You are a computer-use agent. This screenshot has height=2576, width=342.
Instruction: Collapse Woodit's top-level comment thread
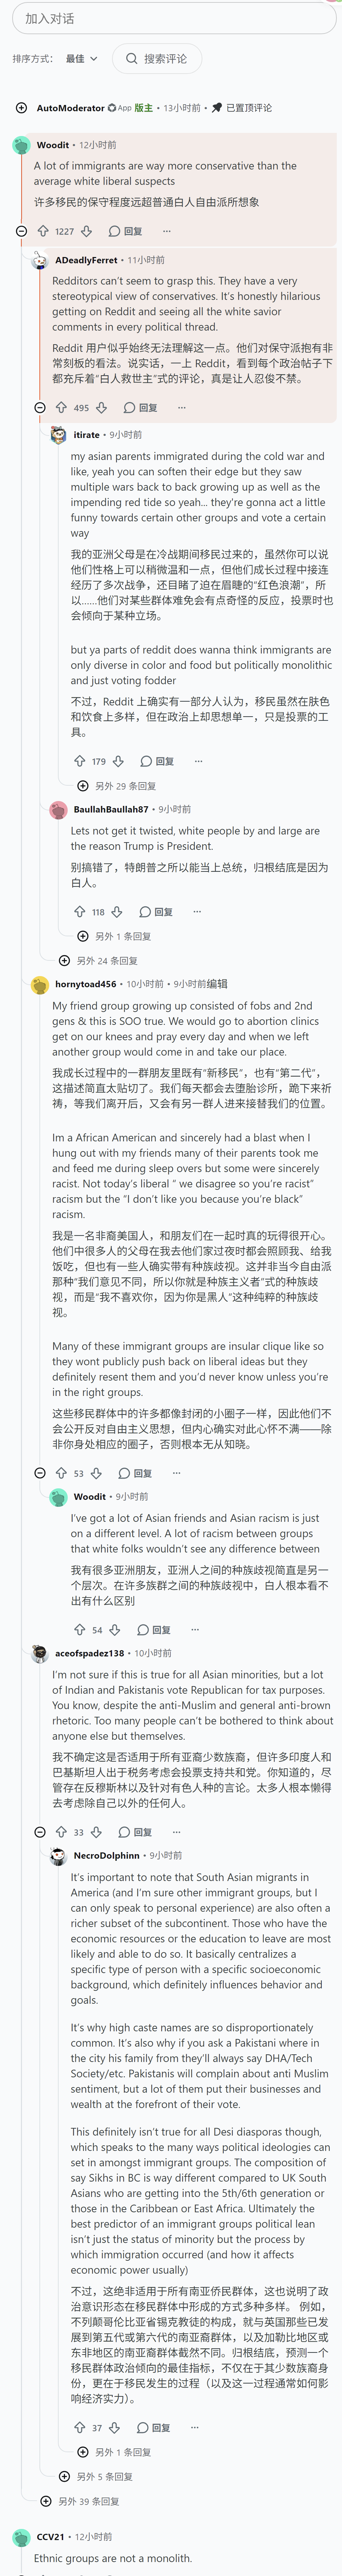click(22, 231)
